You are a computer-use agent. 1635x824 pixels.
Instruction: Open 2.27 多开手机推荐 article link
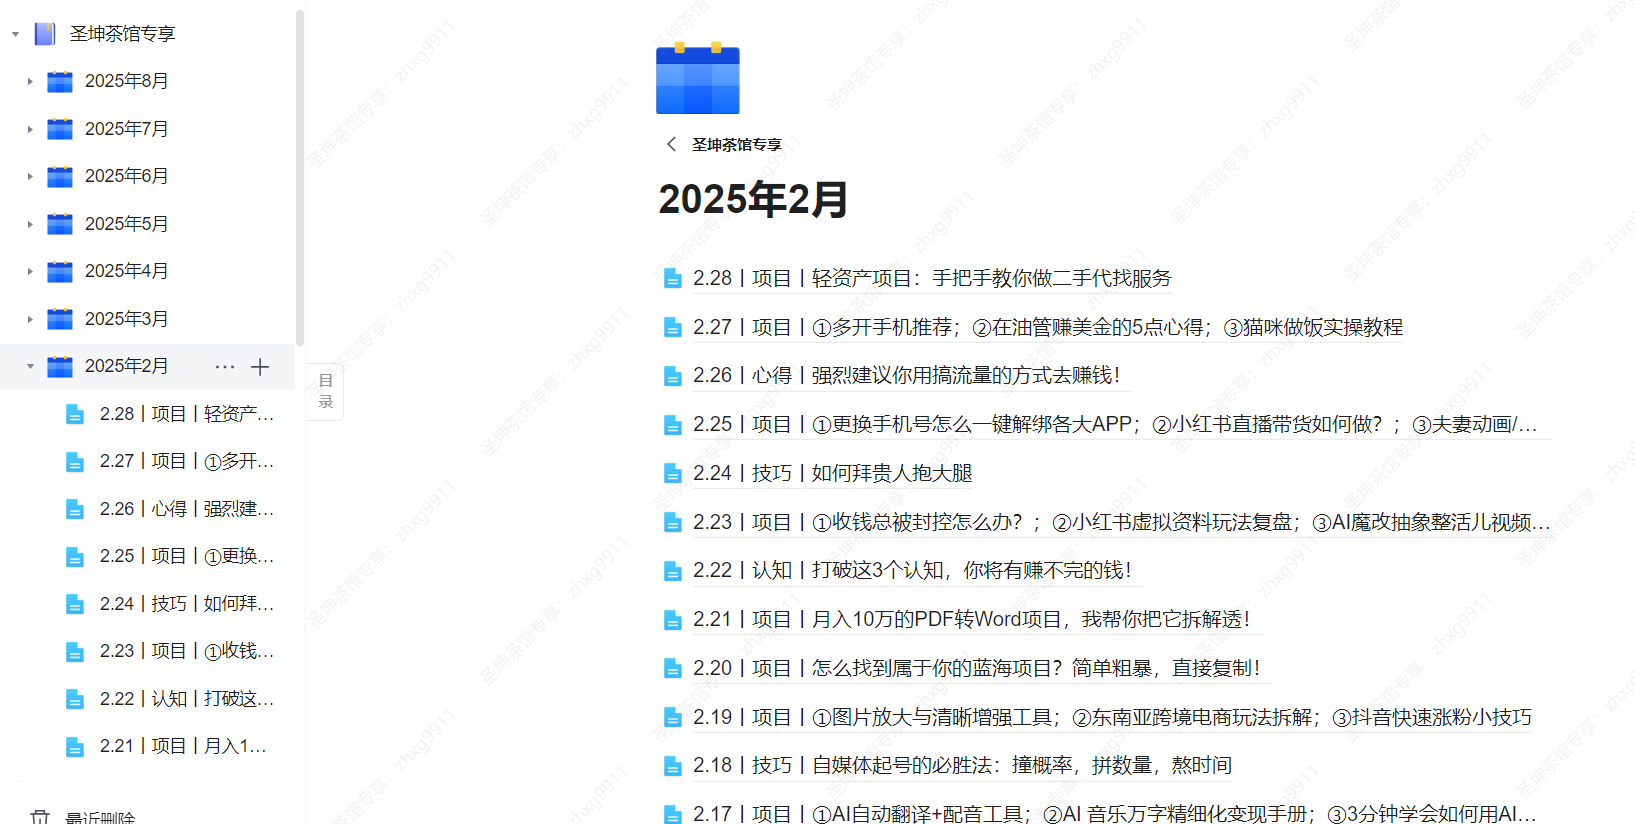(x=1048, y=327)
